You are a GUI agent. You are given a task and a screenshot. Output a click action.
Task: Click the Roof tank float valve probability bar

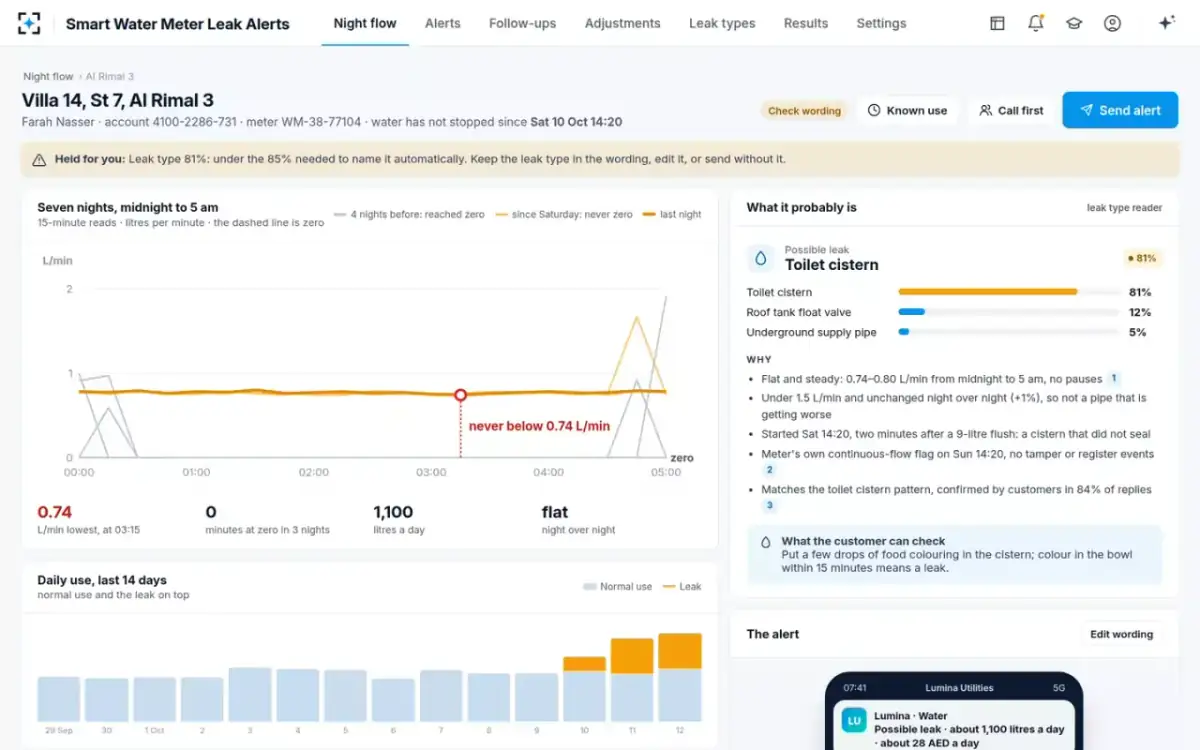tap(1008, 312)
